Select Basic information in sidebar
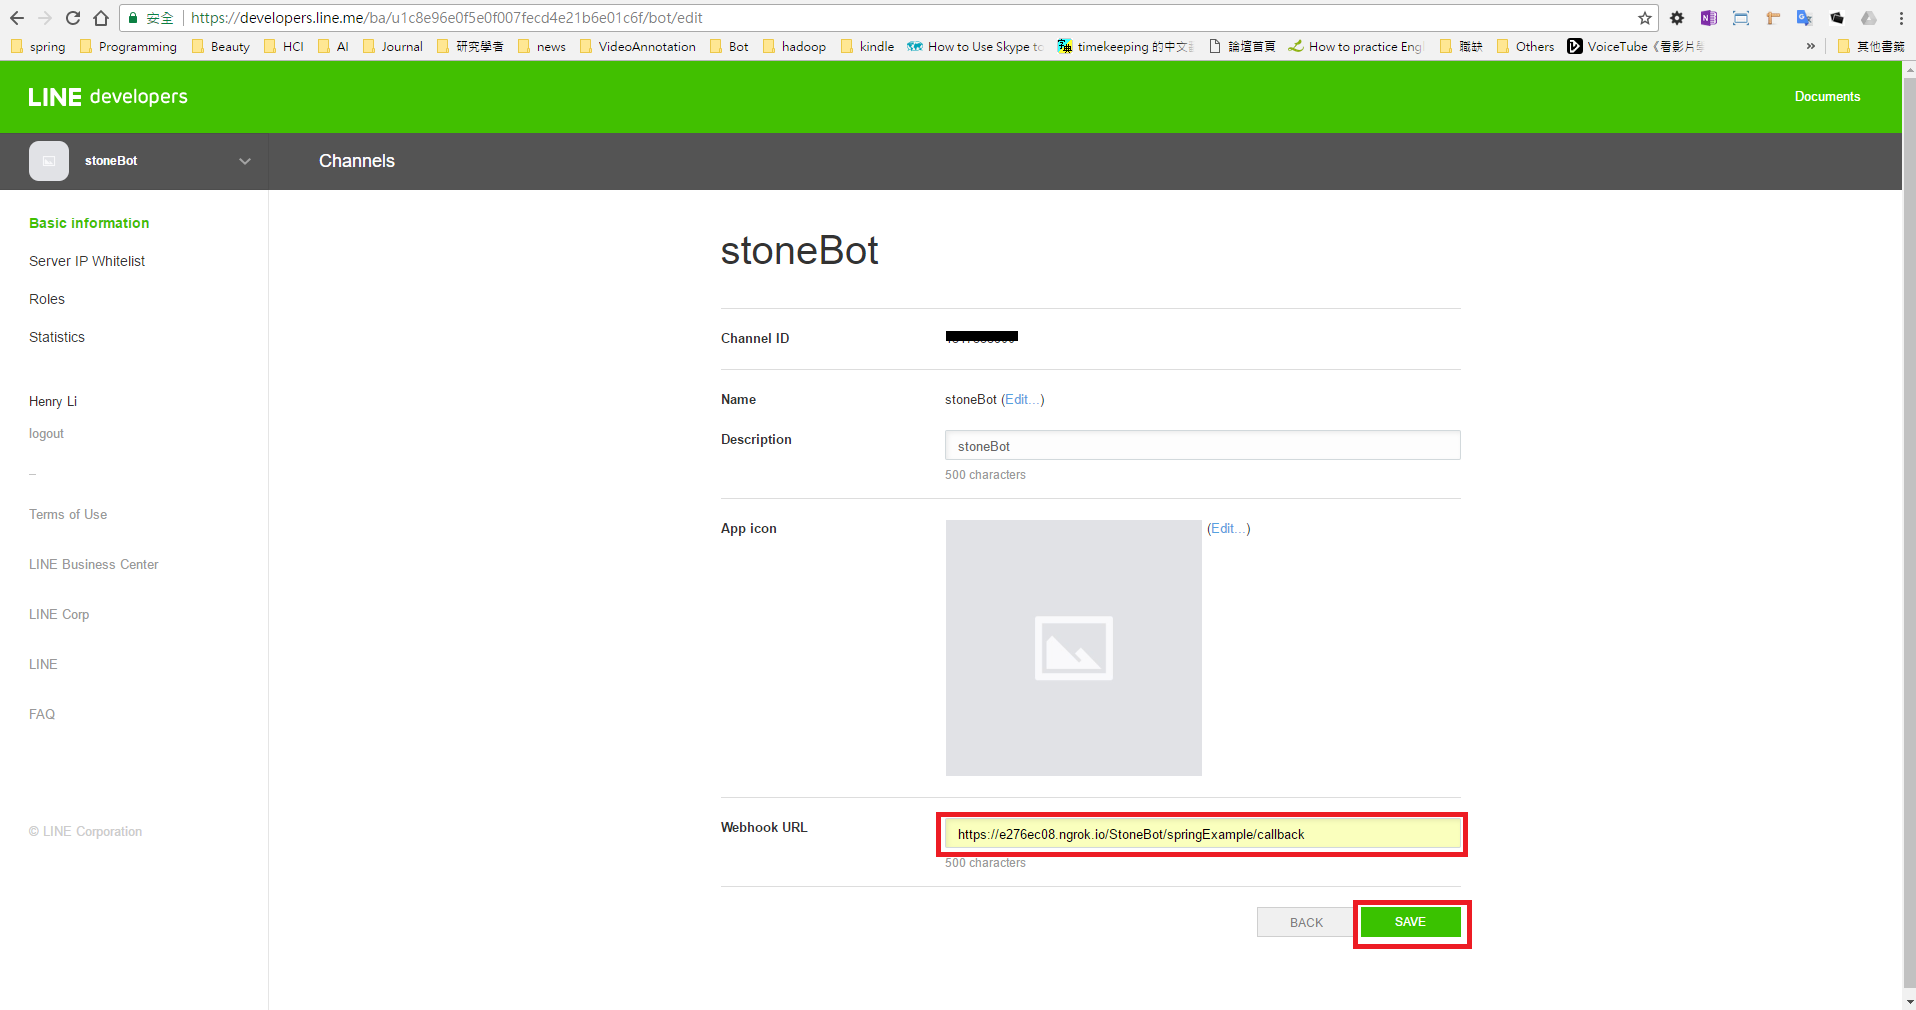Screen dimensions: 1916x1010 pyautogui.click(x=89, y=223)
